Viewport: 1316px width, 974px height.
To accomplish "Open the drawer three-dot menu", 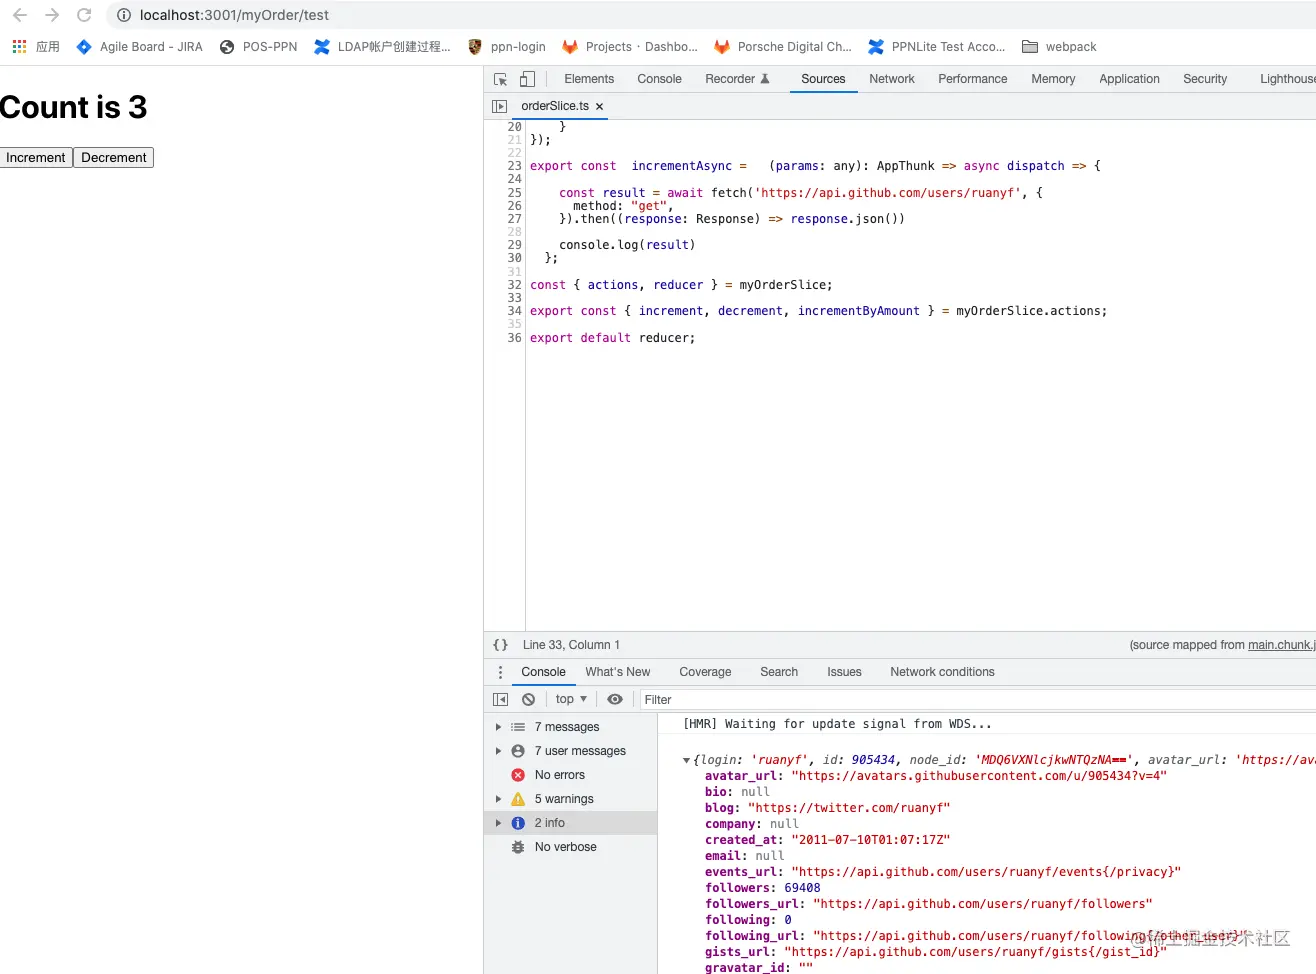I will tap(501, 672).
